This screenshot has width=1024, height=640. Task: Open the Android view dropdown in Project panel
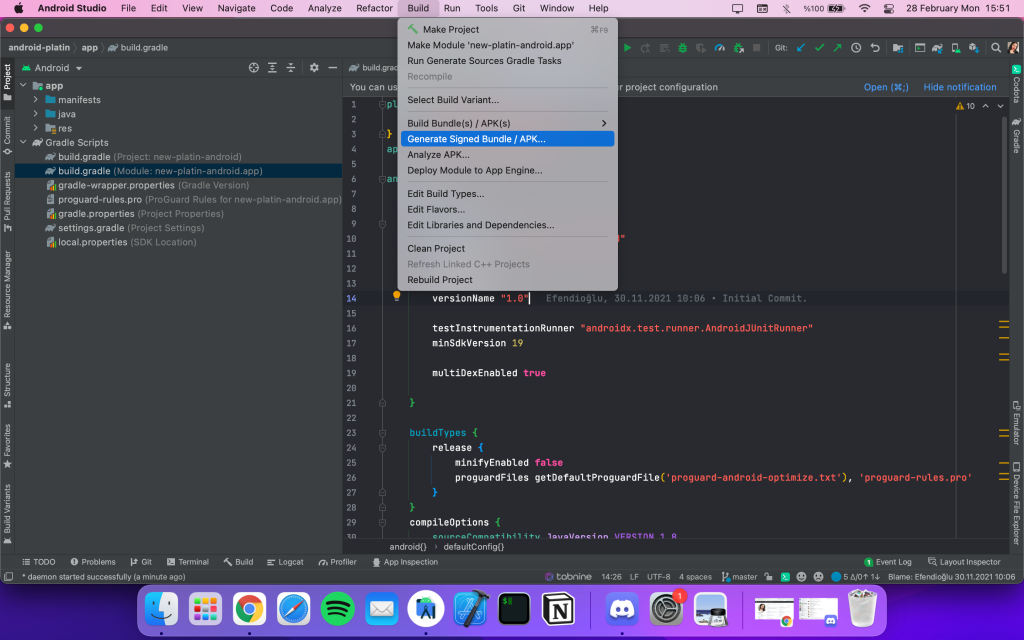pos(52,68)
